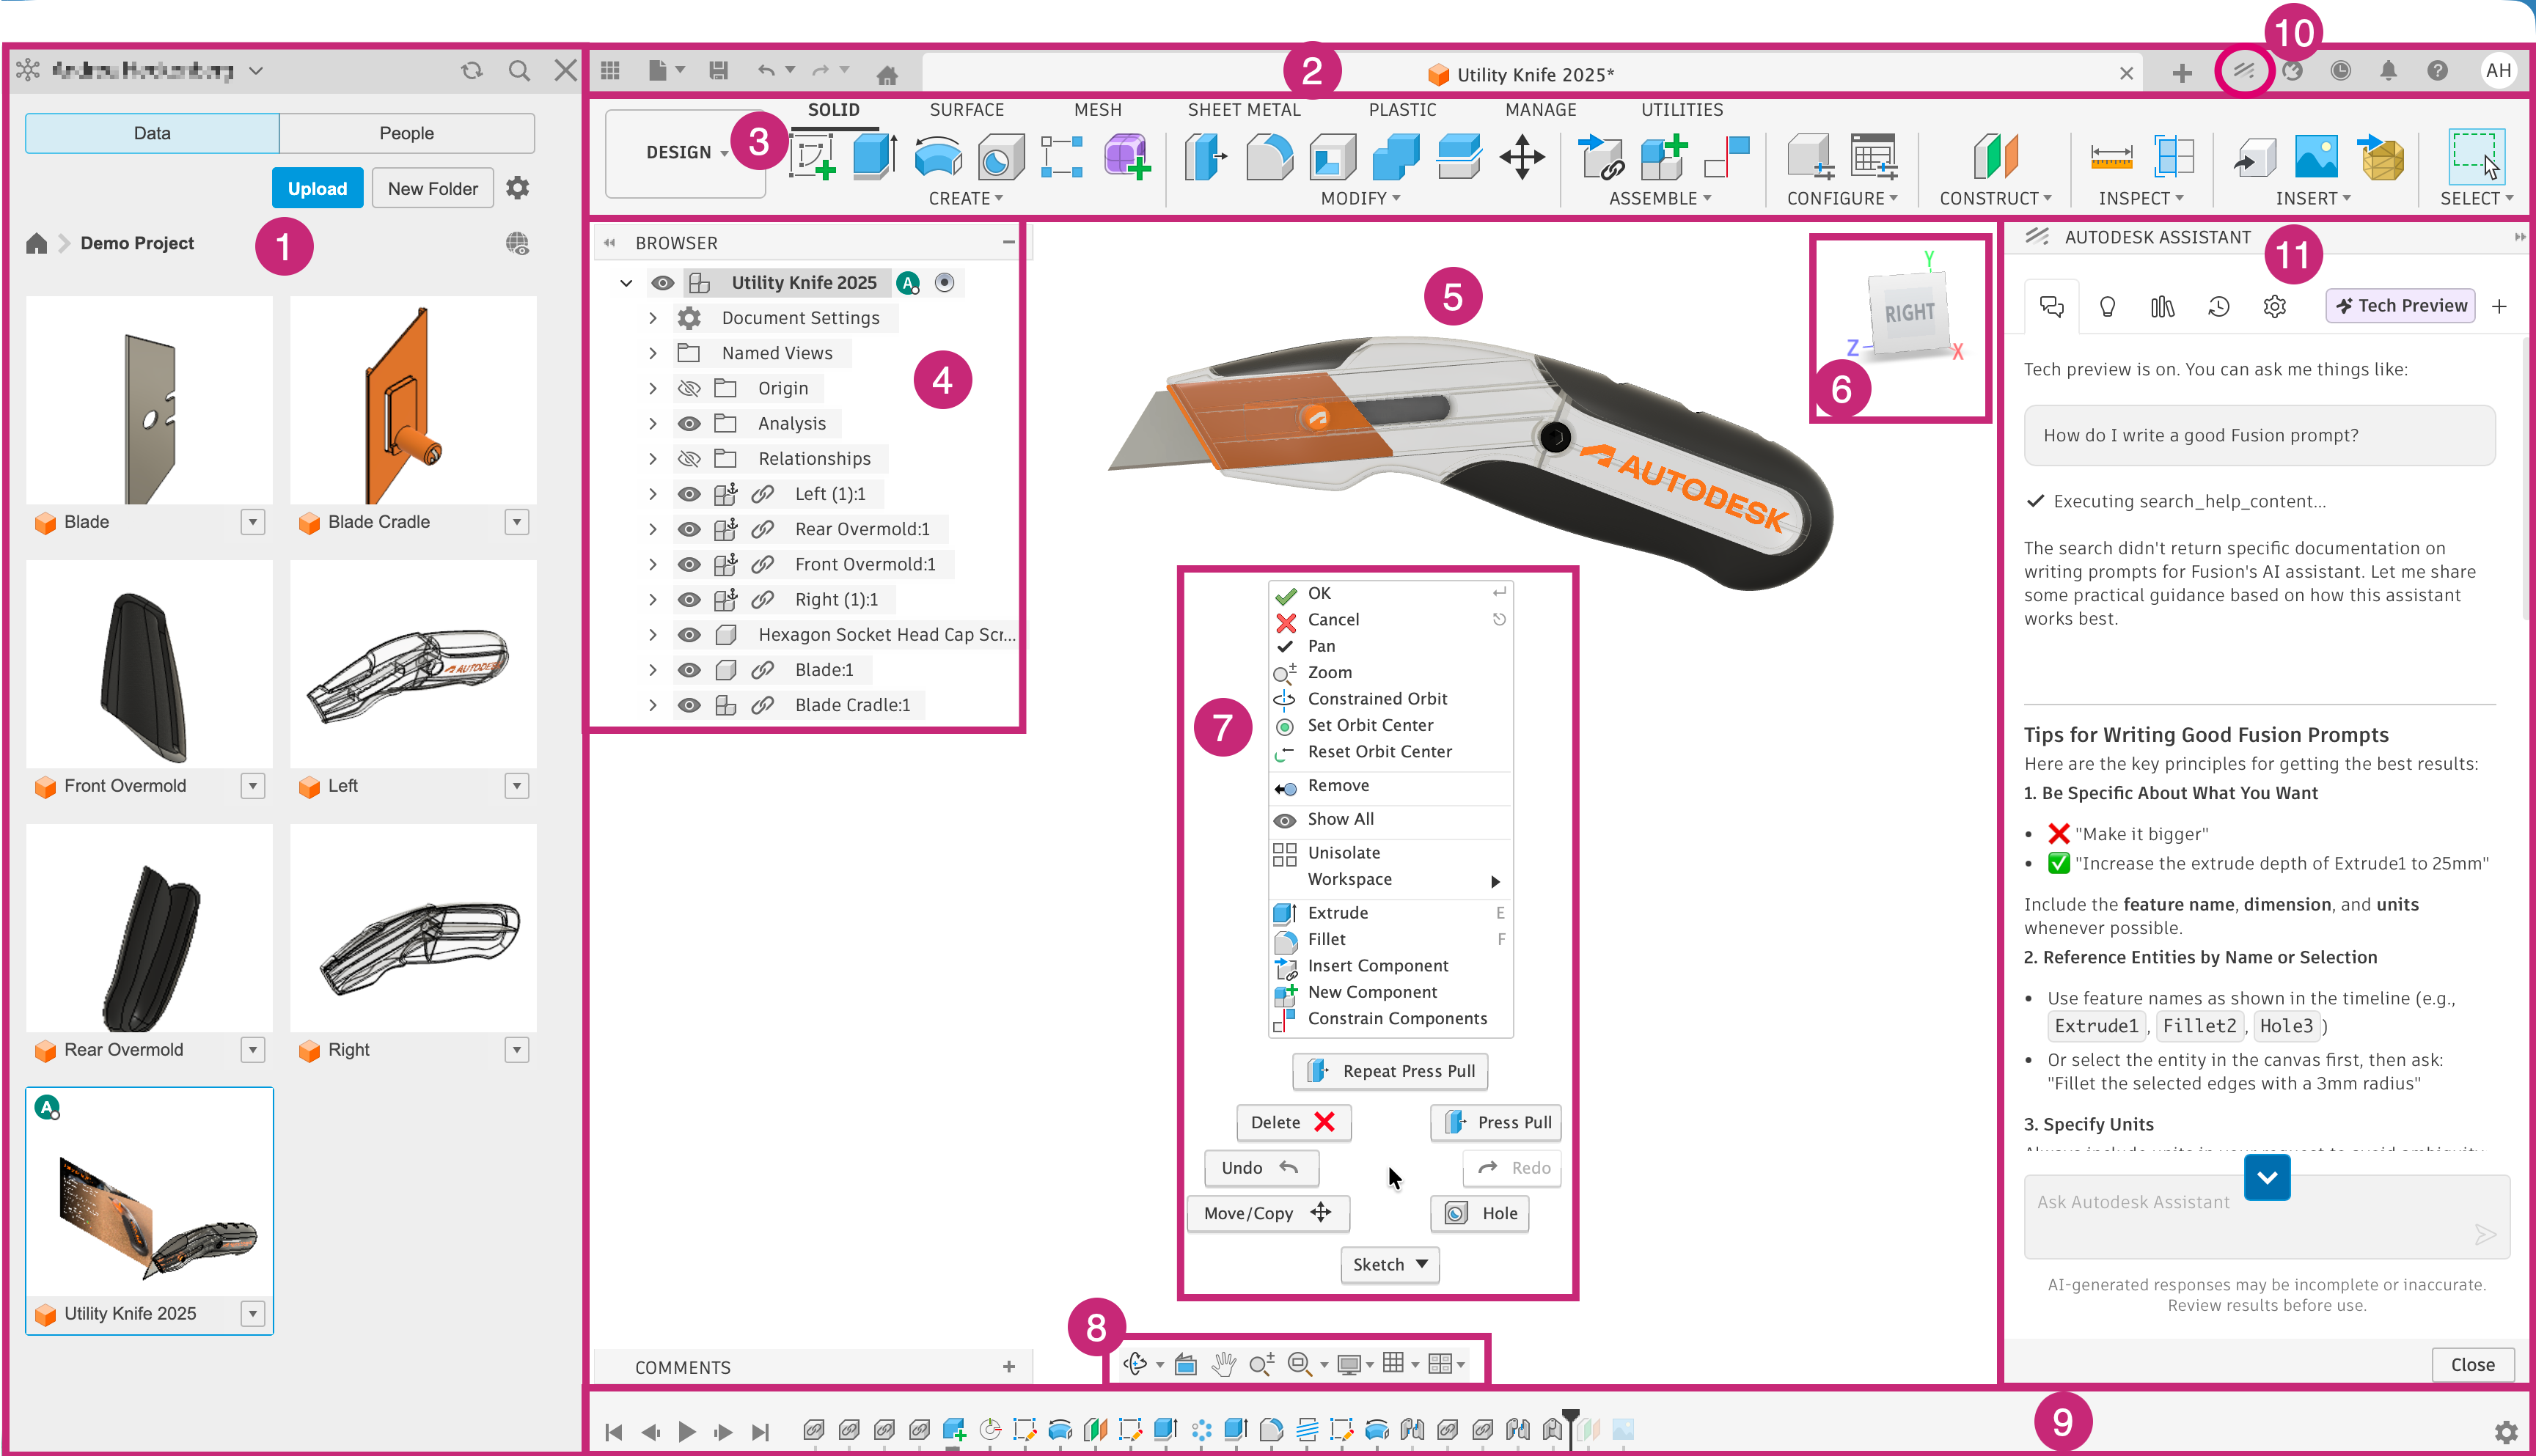Screen dimensions: 2536x1456
Task: Expand the Rear Overmold:1 component node
Action: click(653, 528)
